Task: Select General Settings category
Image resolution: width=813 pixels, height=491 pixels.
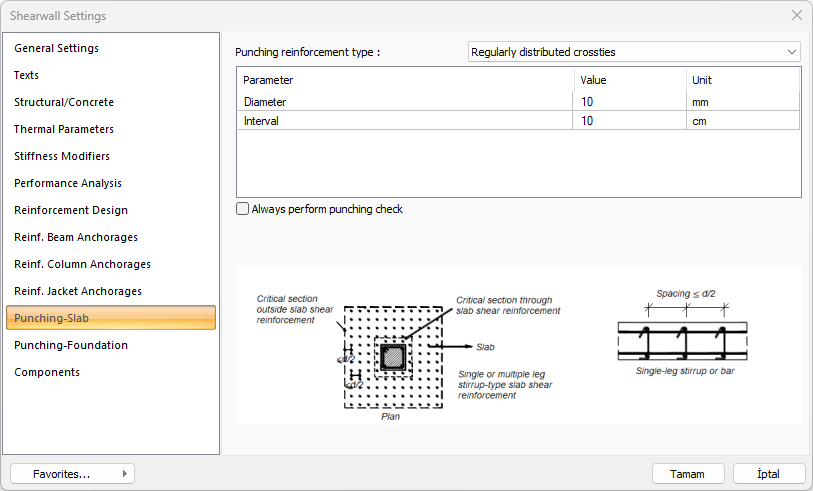Action: pos(56,48)
